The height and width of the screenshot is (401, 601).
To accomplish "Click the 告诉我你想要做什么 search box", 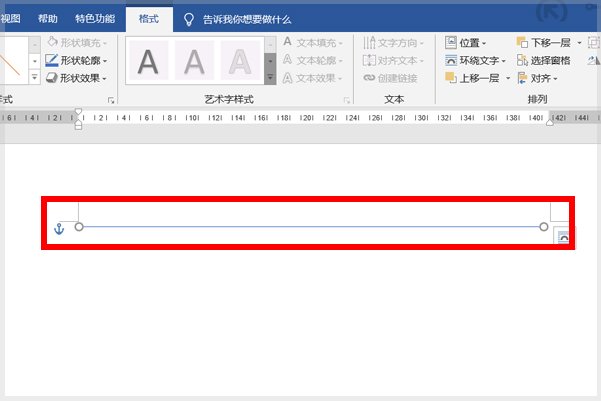I will coord(247,20).
